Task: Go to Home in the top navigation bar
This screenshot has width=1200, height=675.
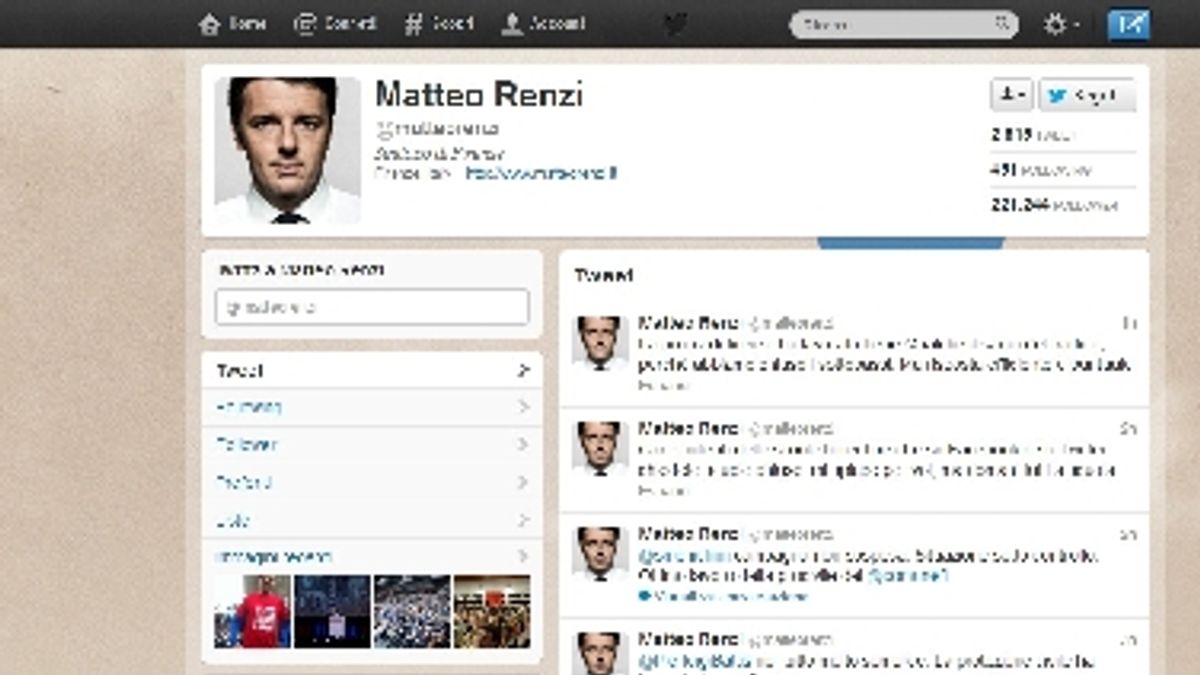Action: tap(233, 24)
